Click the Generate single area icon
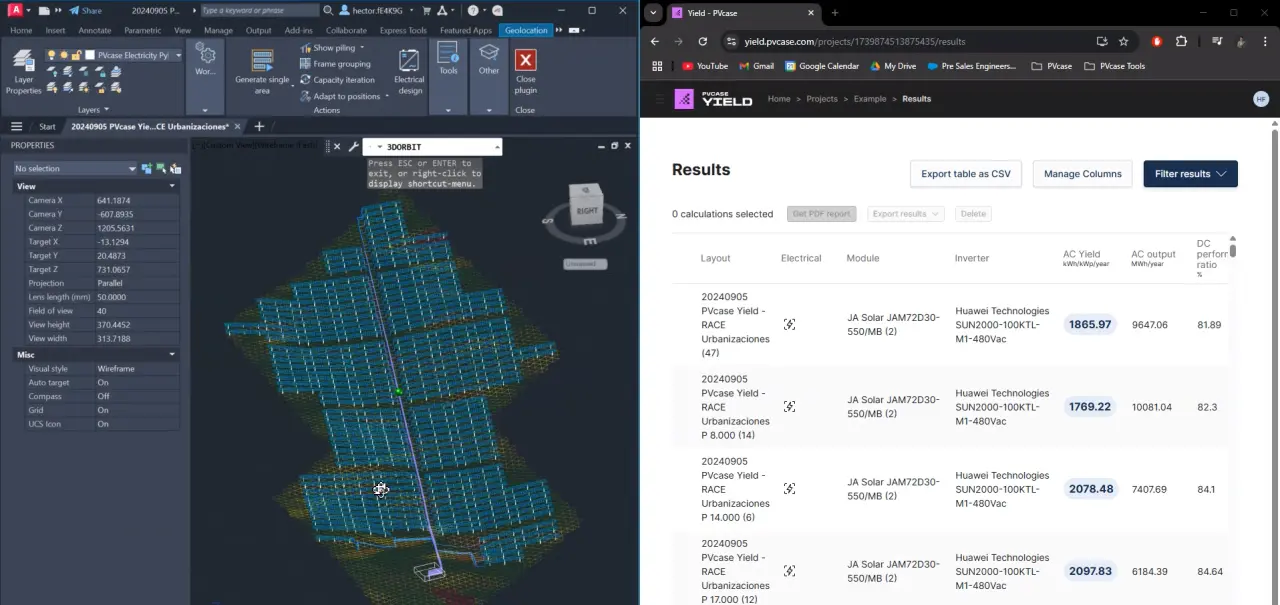1280x605 pixels. [x=262, y=60]
